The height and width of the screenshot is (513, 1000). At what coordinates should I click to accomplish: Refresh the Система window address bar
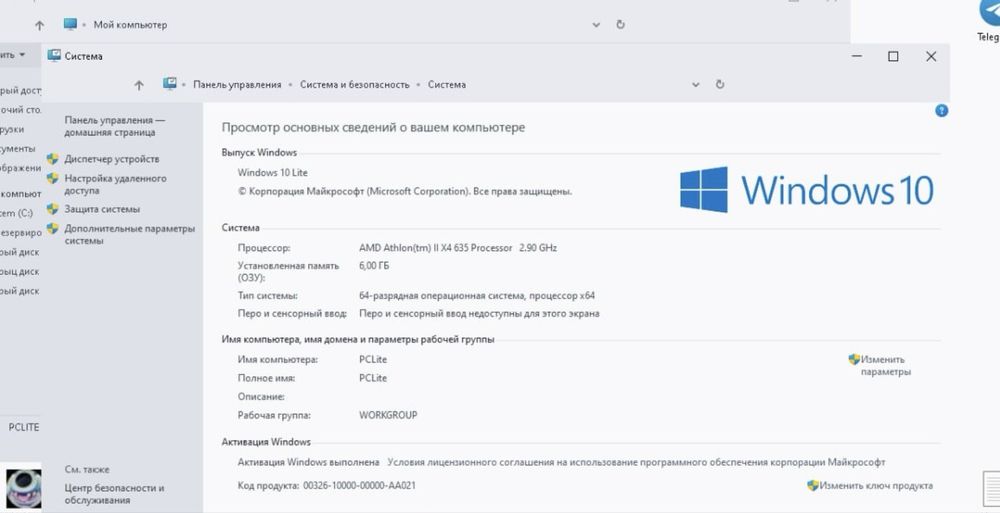(x=720, y=84)
